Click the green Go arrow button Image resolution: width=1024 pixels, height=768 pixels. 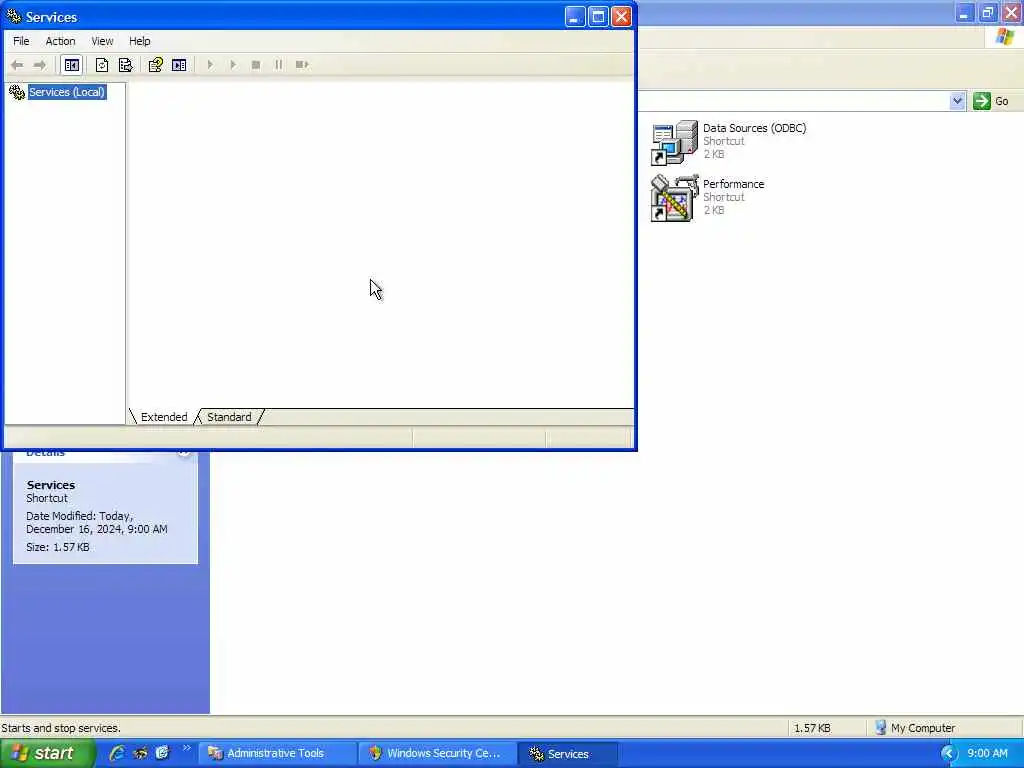pos(982,101)
